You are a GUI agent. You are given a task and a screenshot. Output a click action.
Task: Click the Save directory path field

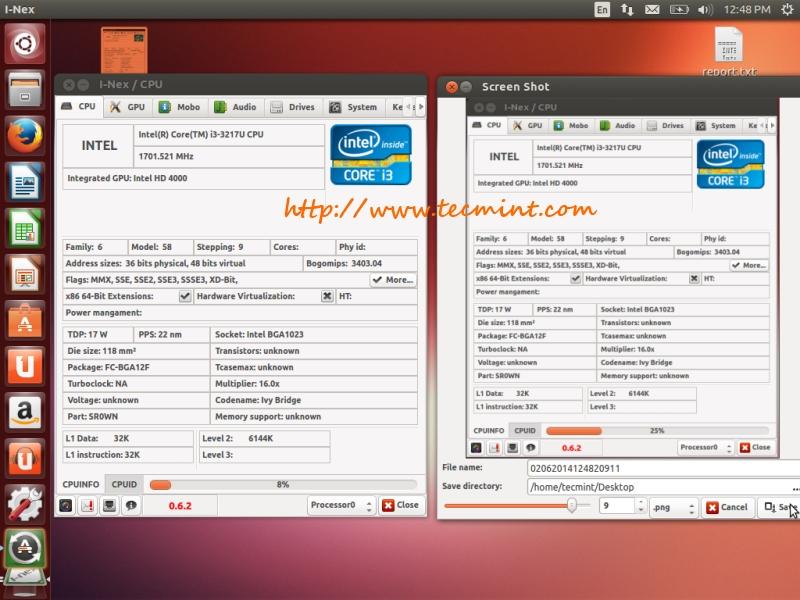click(659, 487)
